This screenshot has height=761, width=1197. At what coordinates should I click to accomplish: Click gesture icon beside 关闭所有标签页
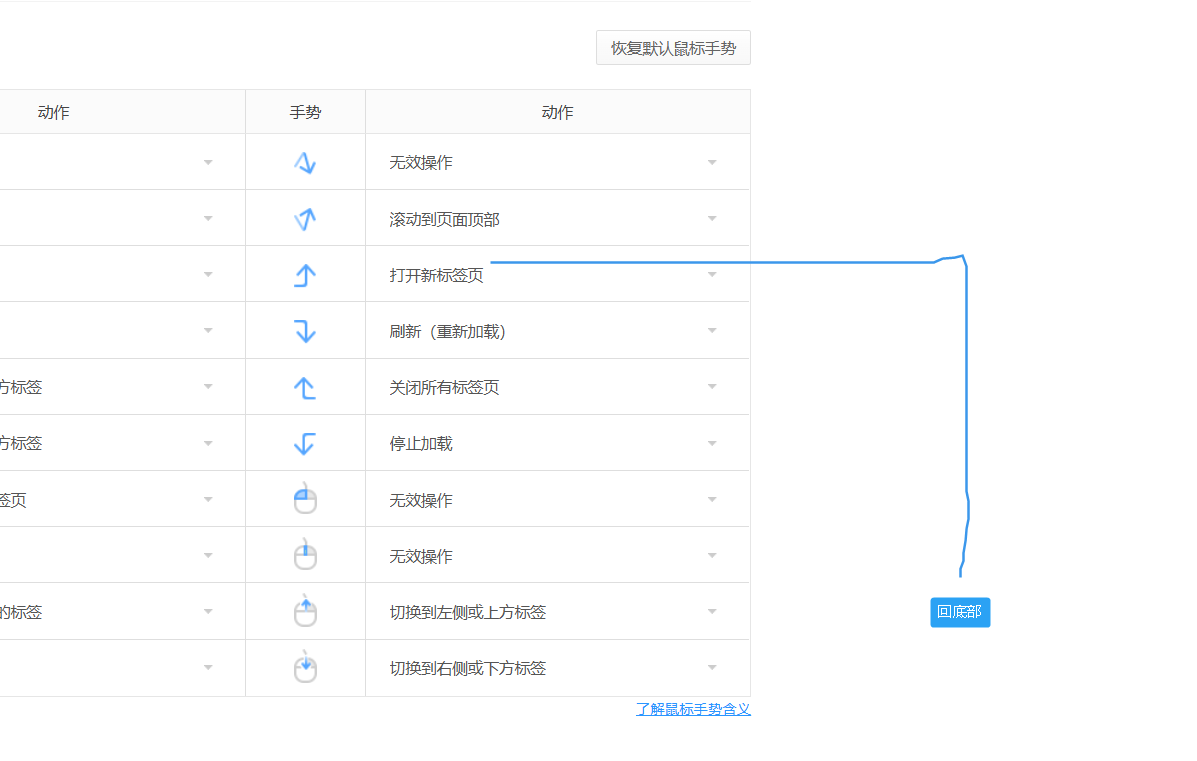point(305,388)
